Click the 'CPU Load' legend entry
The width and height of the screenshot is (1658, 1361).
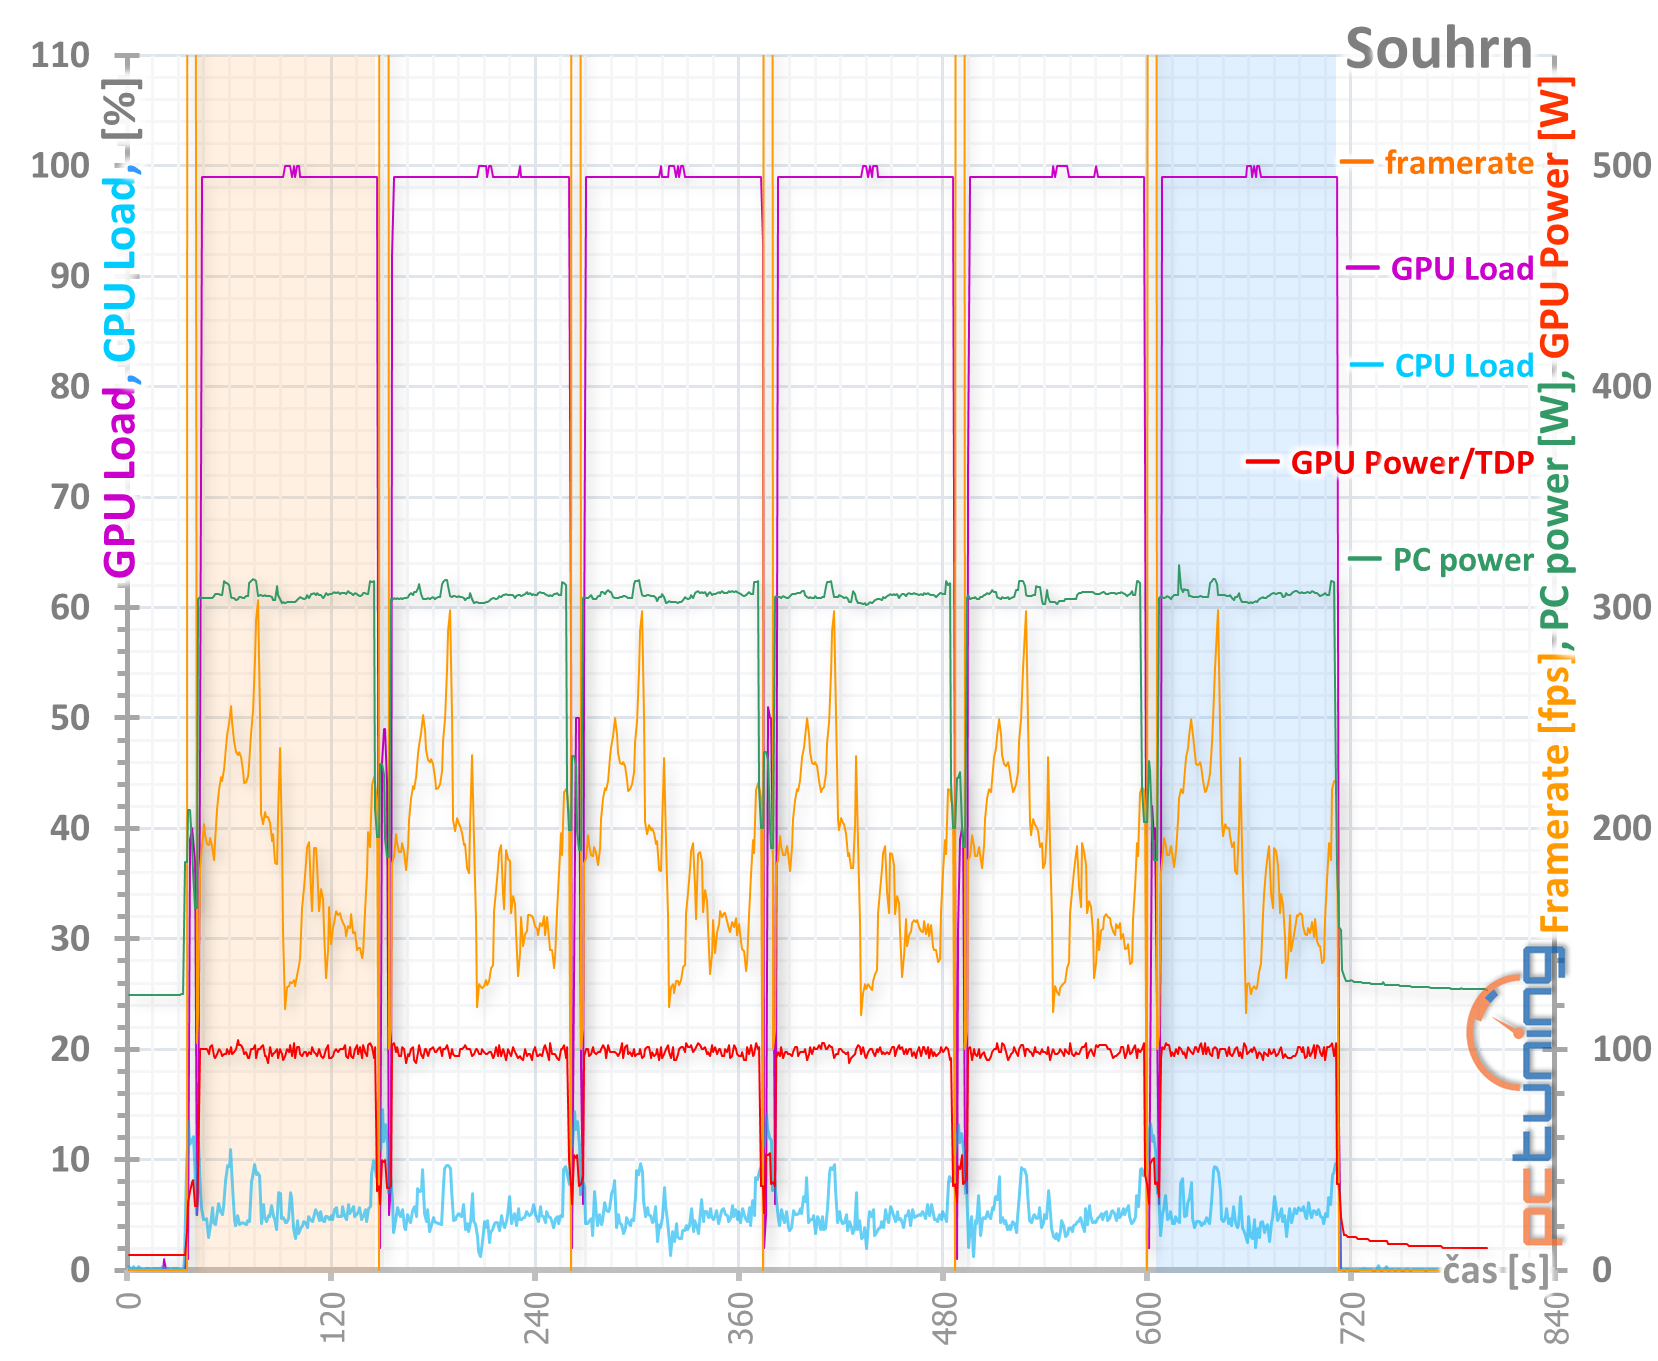pyautogui.click(x=1464, y=365)
